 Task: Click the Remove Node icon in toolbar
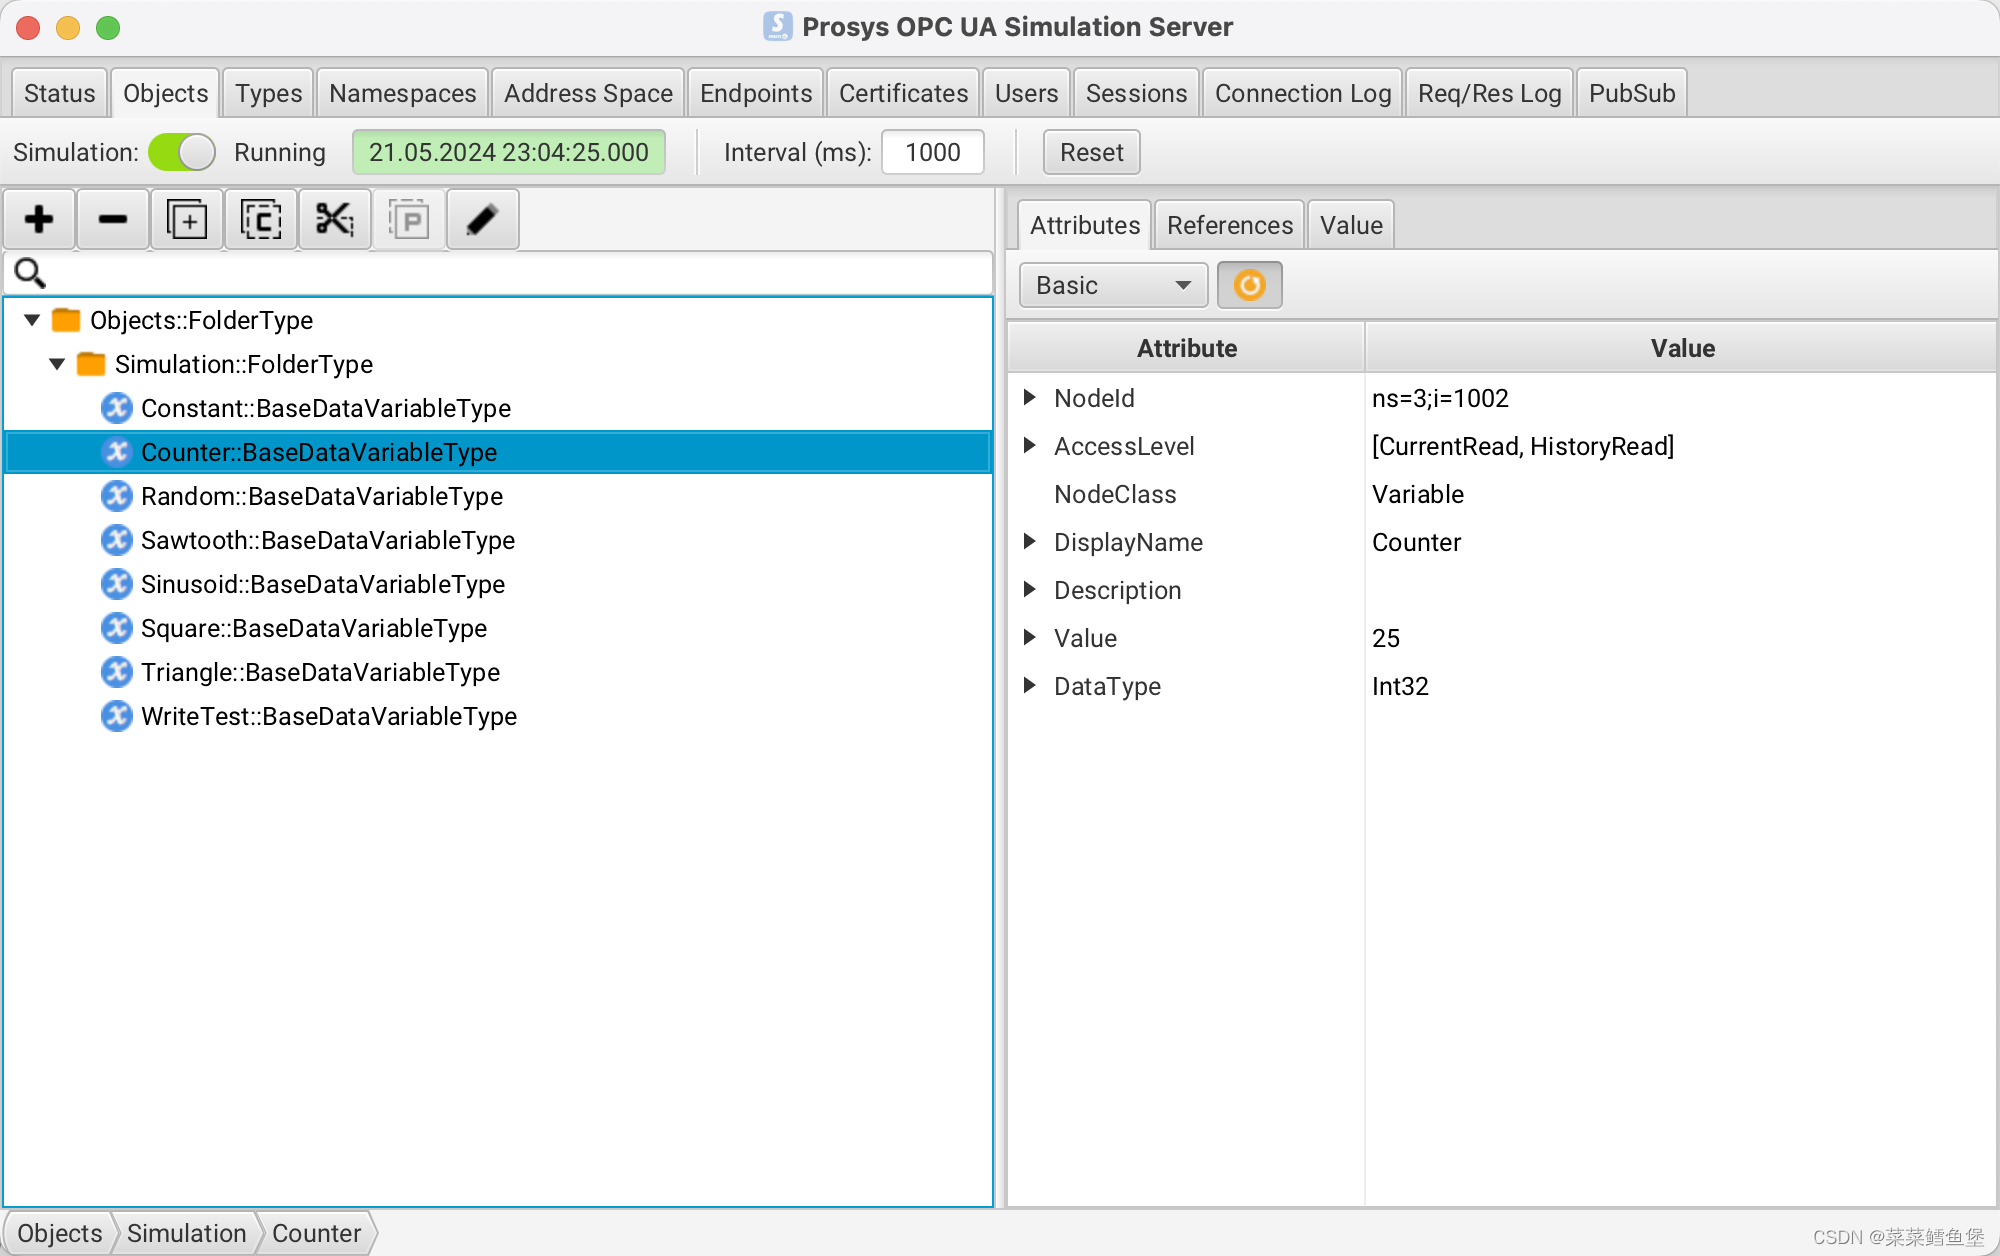pos(111,221)
